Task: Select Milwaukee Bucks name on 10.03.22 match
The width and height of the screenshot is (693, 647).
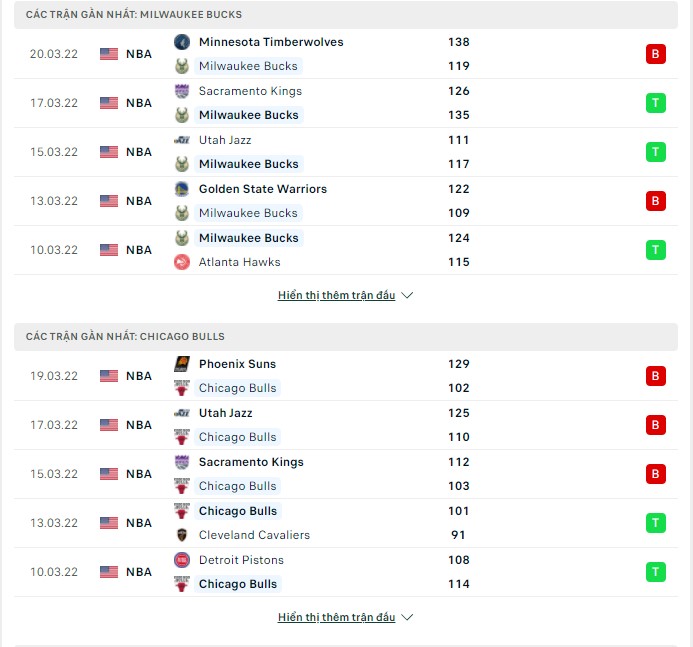Action: [x=249, y=238]
